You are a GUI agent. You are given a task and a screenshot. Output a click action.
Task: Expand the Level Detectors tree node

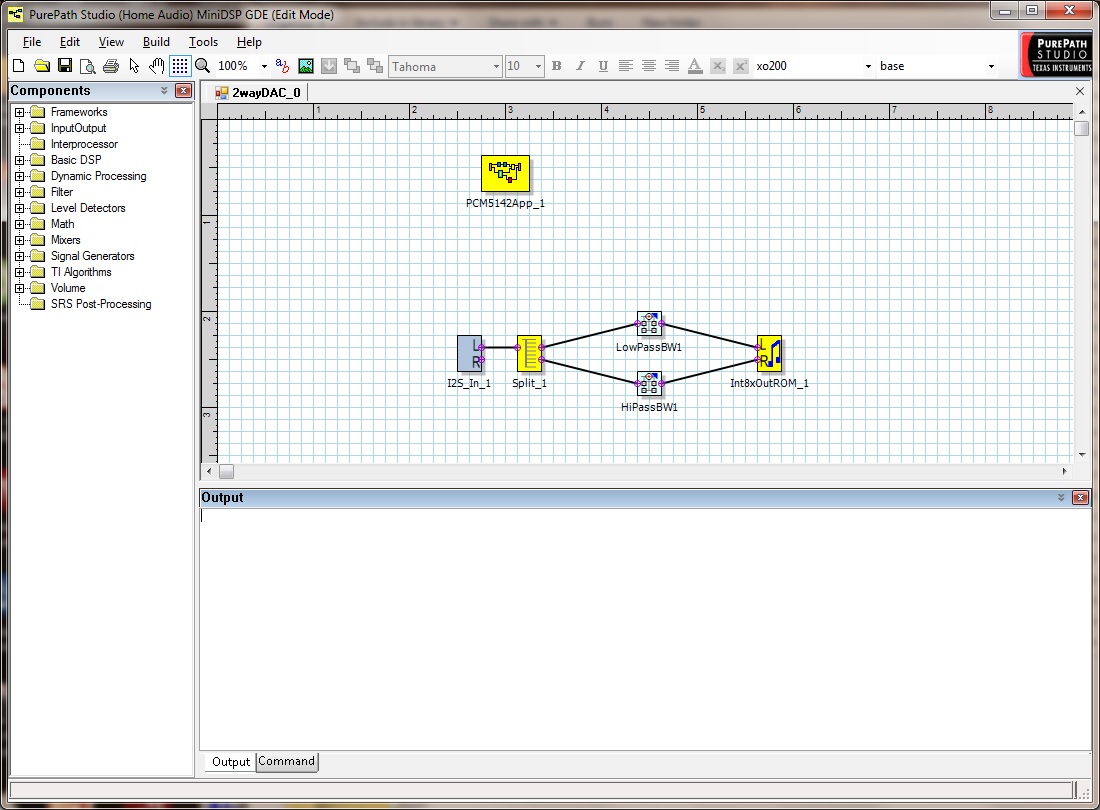click(20, 208)
